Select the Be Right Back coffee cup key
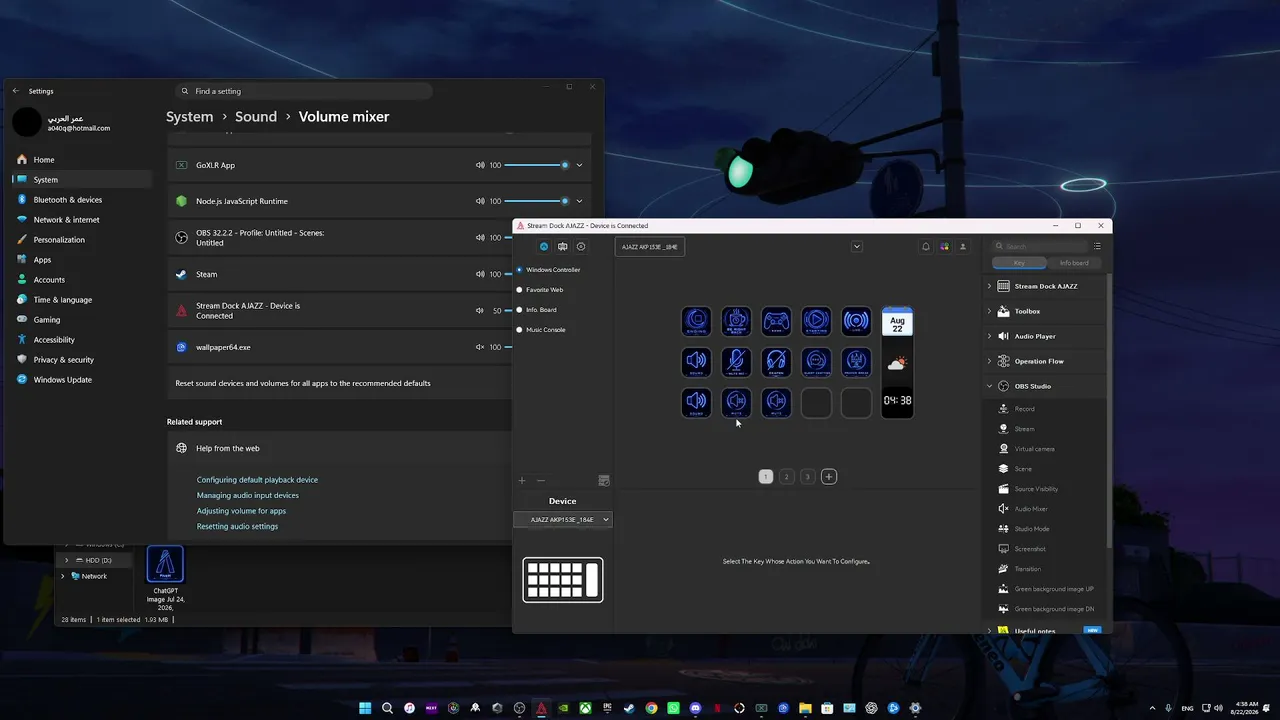This screenshot has width=1280, height=720. point(736,322)
